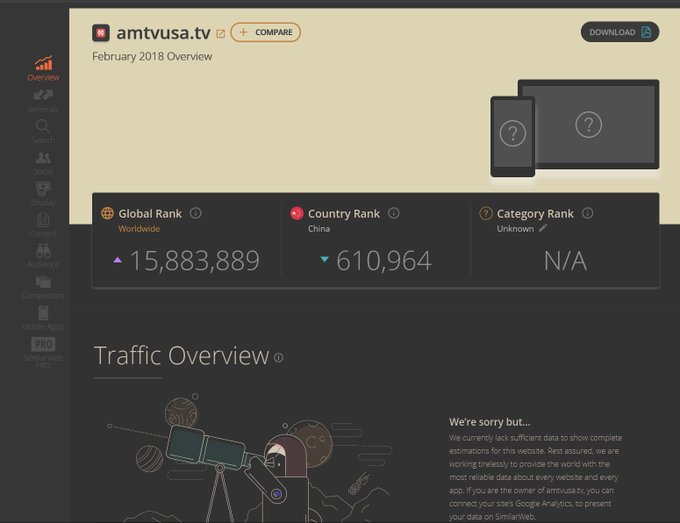680x523 pixels.
Task: Open SimilarWeb PRO in the sidebar
Action: point(43,350)
